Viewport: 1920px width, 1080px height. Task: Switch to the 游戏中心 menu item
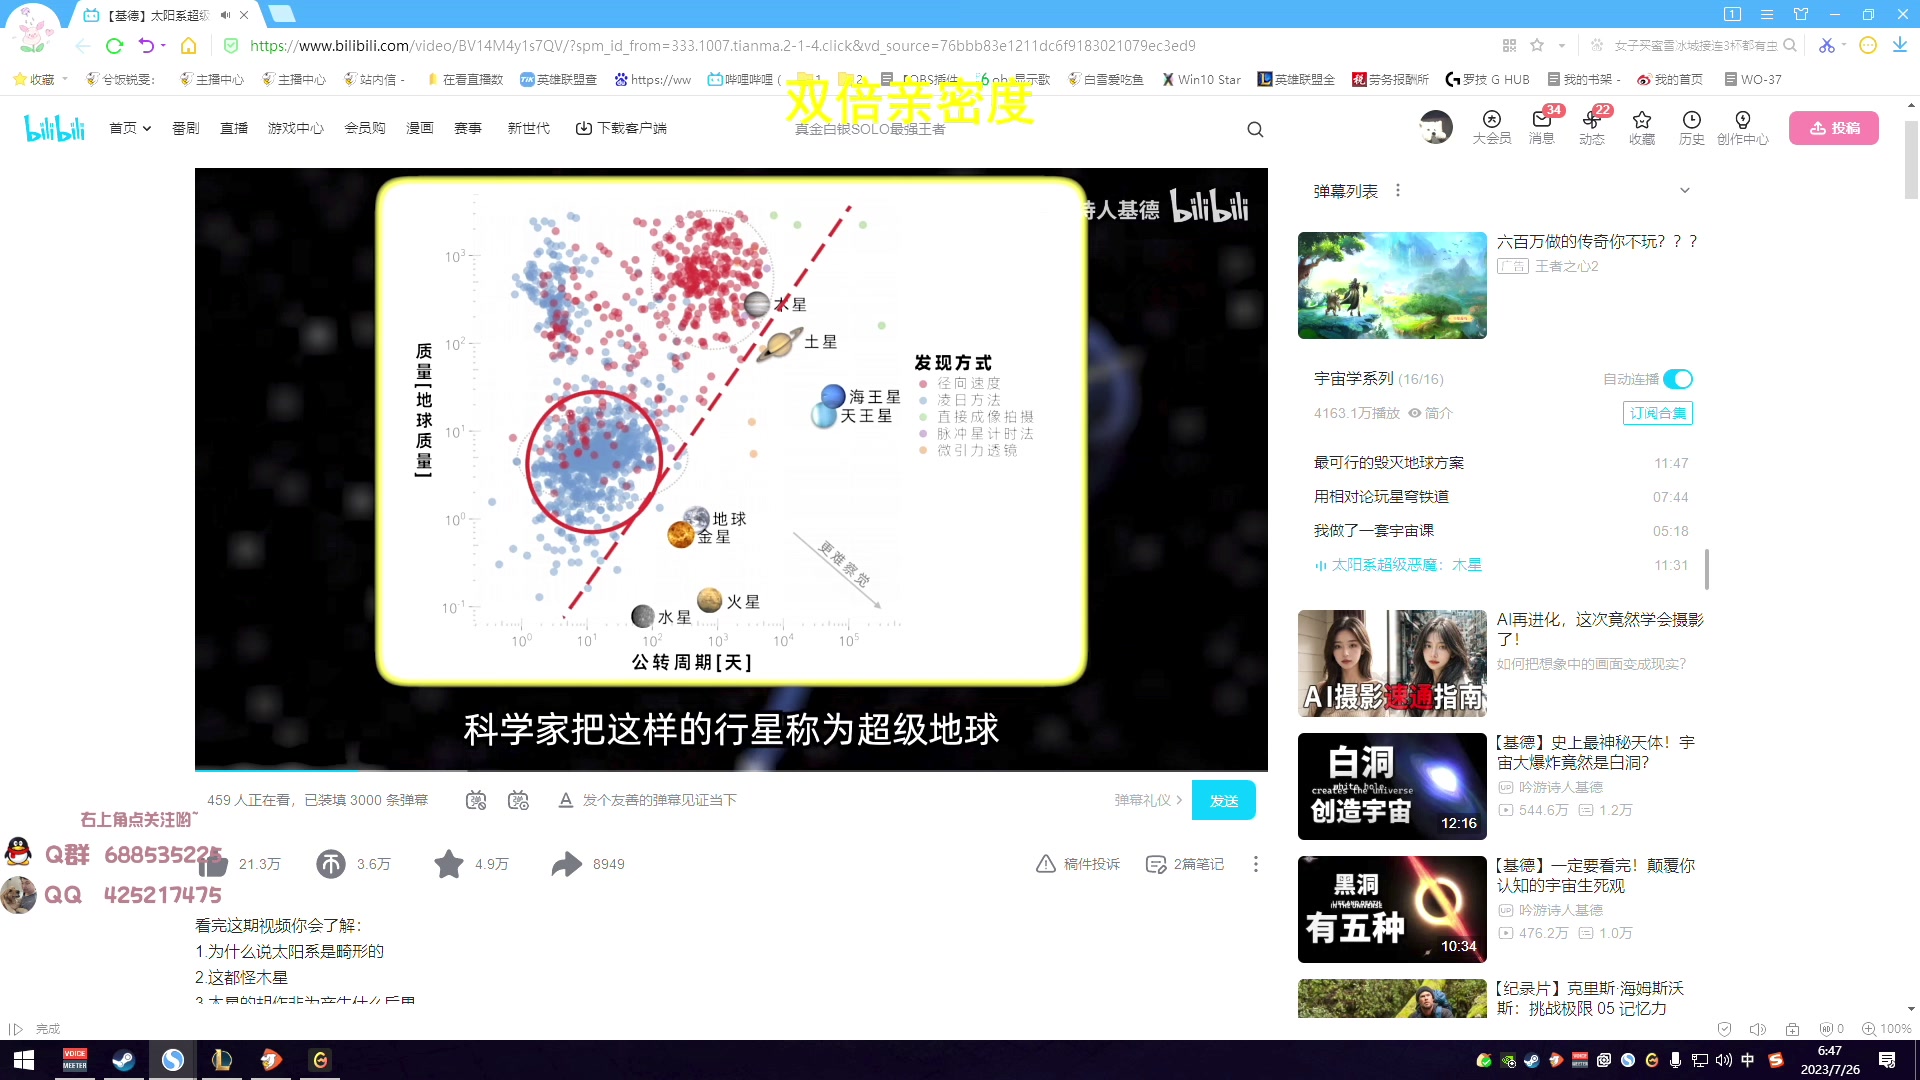[295, 128]
